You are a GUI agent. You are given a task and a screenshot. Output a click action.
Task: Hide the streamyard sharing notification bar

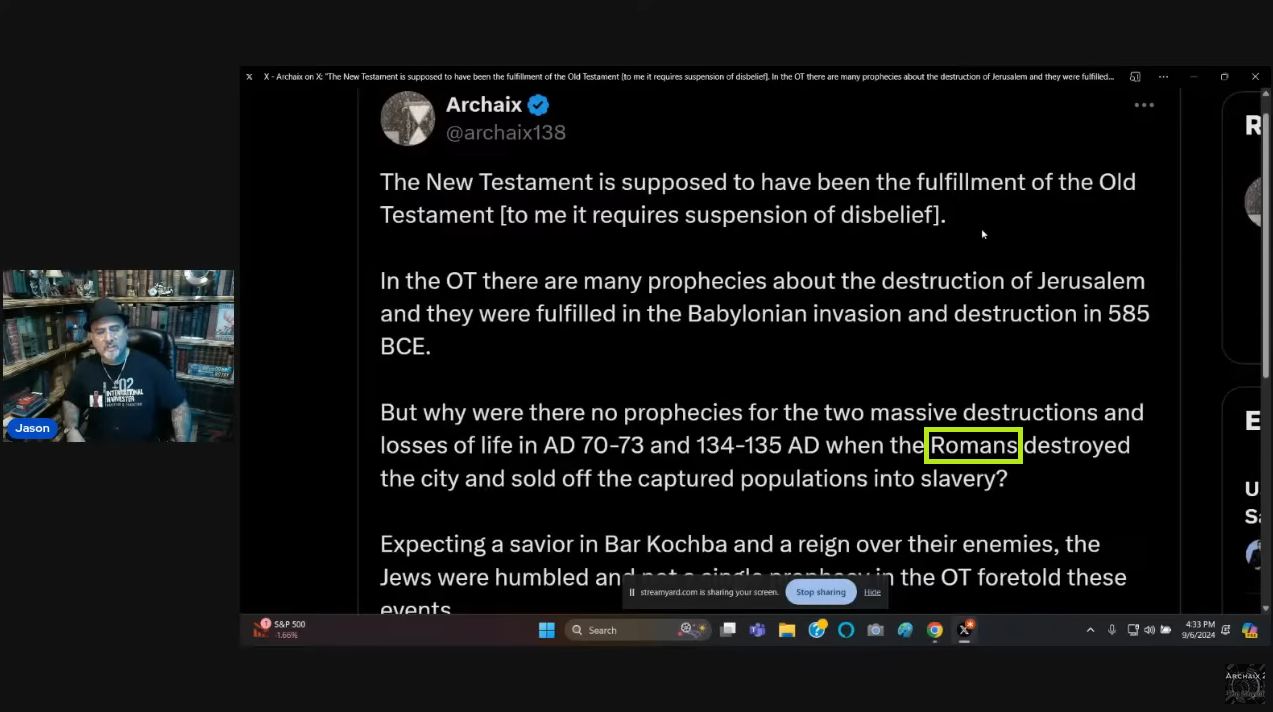[872, 592]
